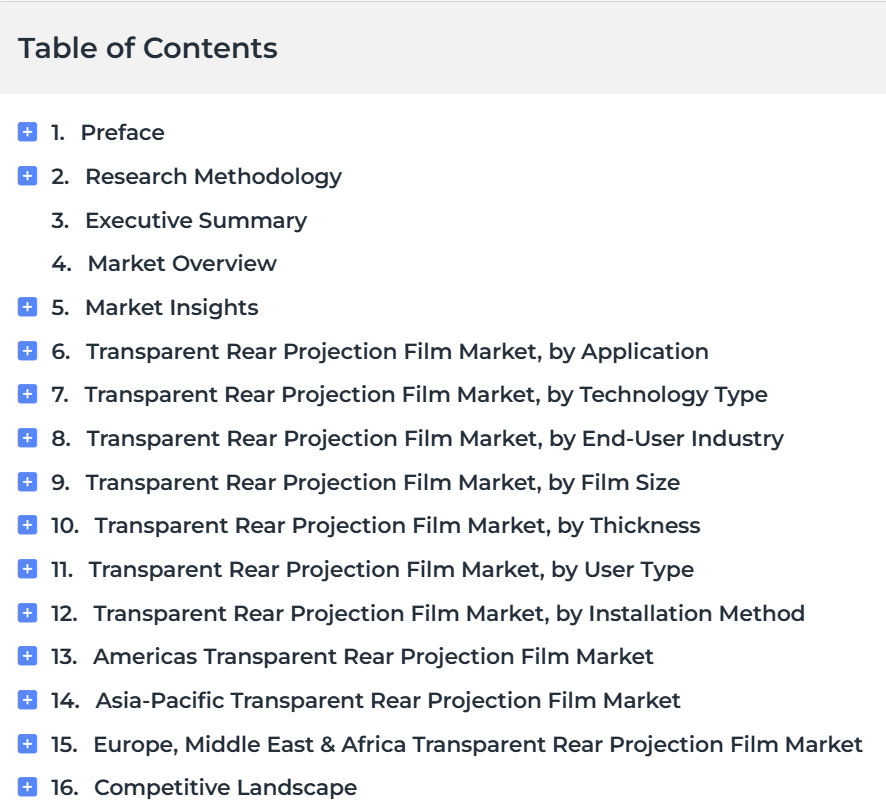Screen dimensions: 886x811
Task: Click plus icon beside by Film Size
Action: click(27, 482)
